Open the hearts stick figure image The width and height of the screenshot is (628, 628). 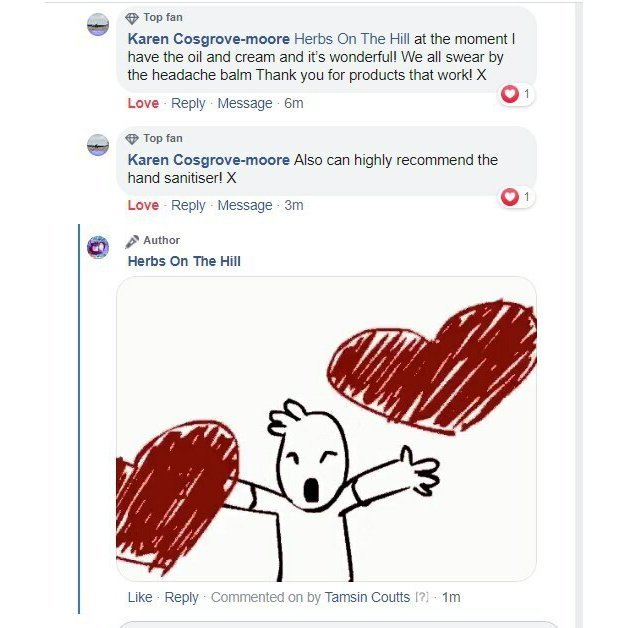(326, 429)
